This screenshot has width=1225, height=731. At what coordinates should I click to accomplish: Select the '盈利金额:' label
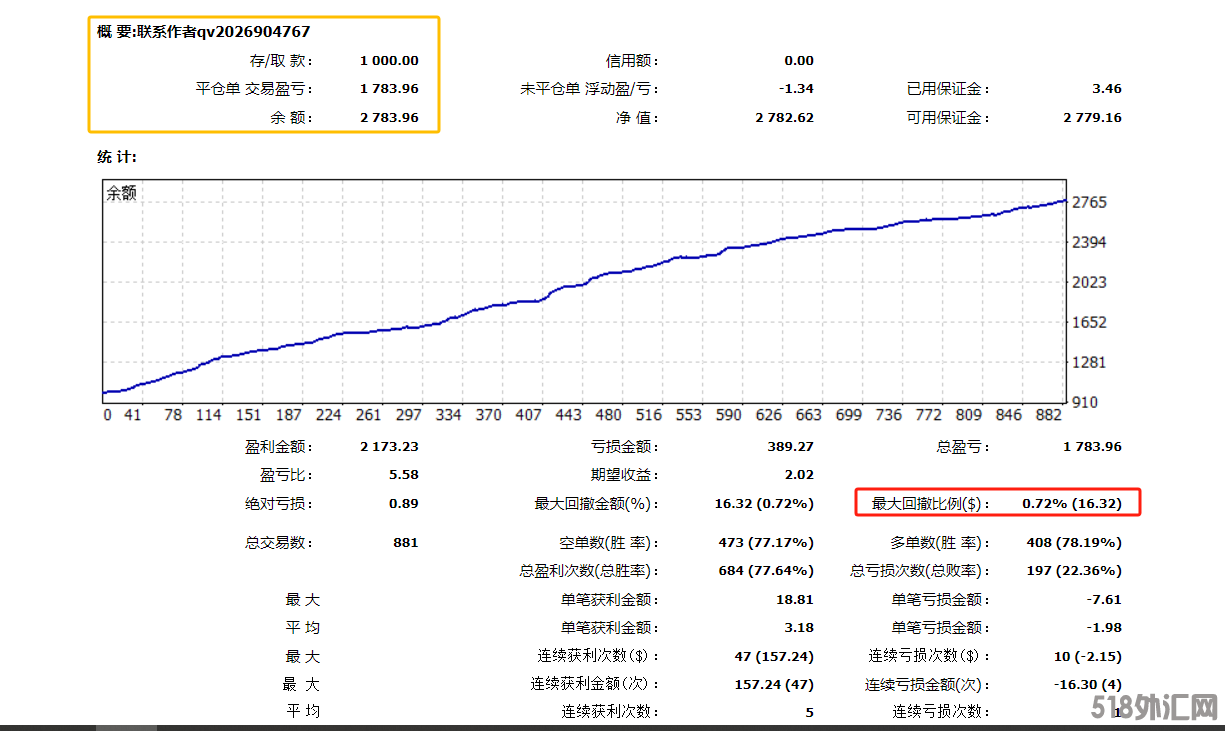tap(279, 447)
